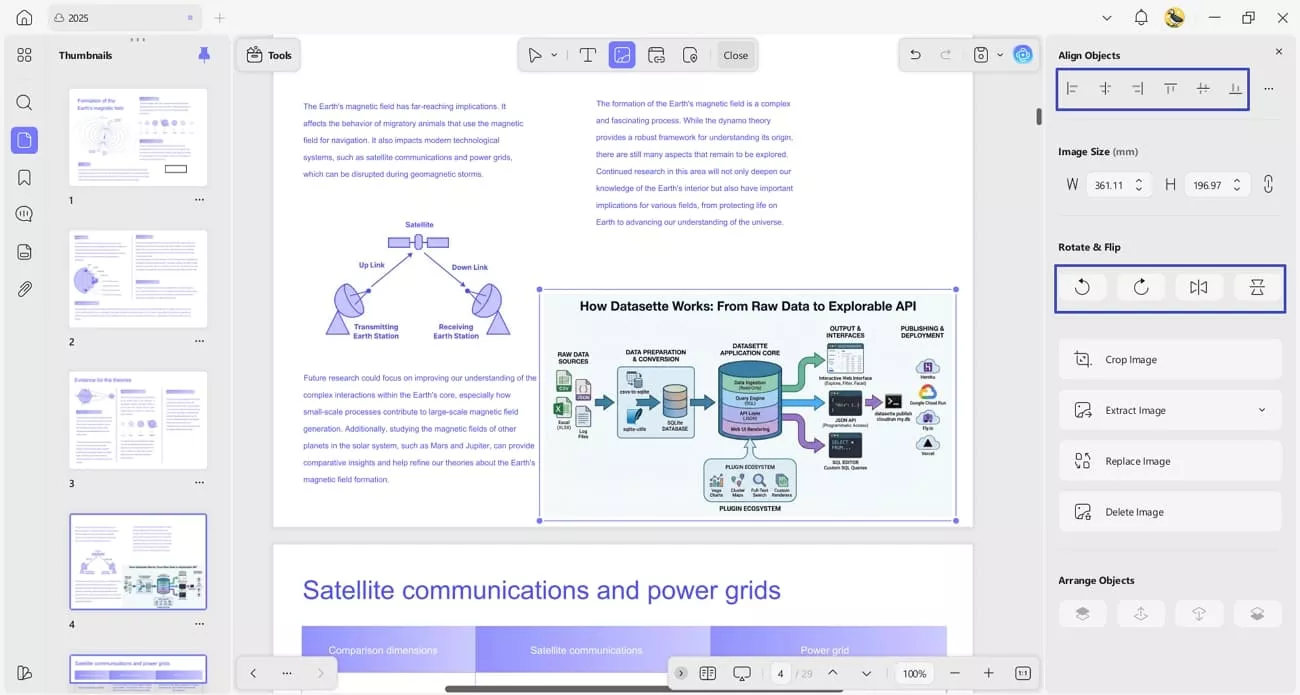Open the 100% zoom level dropdown
Screen dimensions: 1300x695
pyautogui.click(x=914, y=673)
